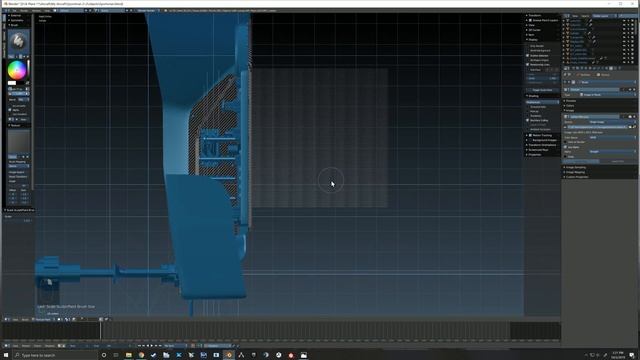Image resolution: width=640 pixels, height=360 pixels.
Task: Expand the Transform panel in sidebar
Action: [535, 16]
